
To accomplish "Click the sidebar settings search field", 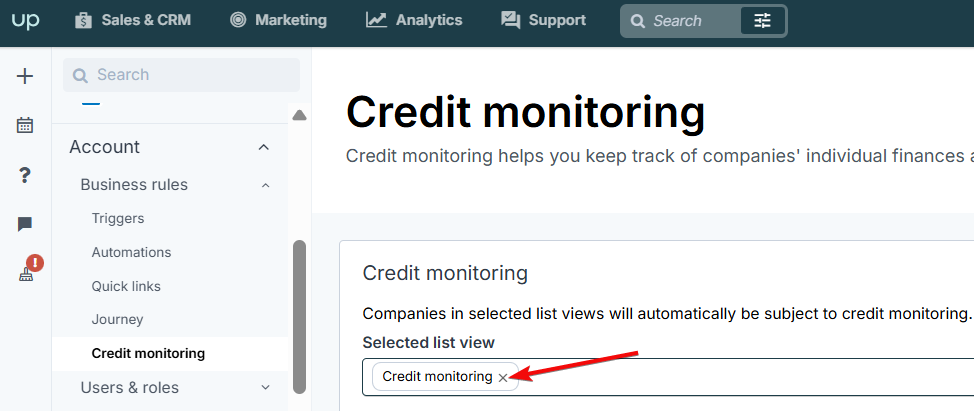I will coord(181,75).
